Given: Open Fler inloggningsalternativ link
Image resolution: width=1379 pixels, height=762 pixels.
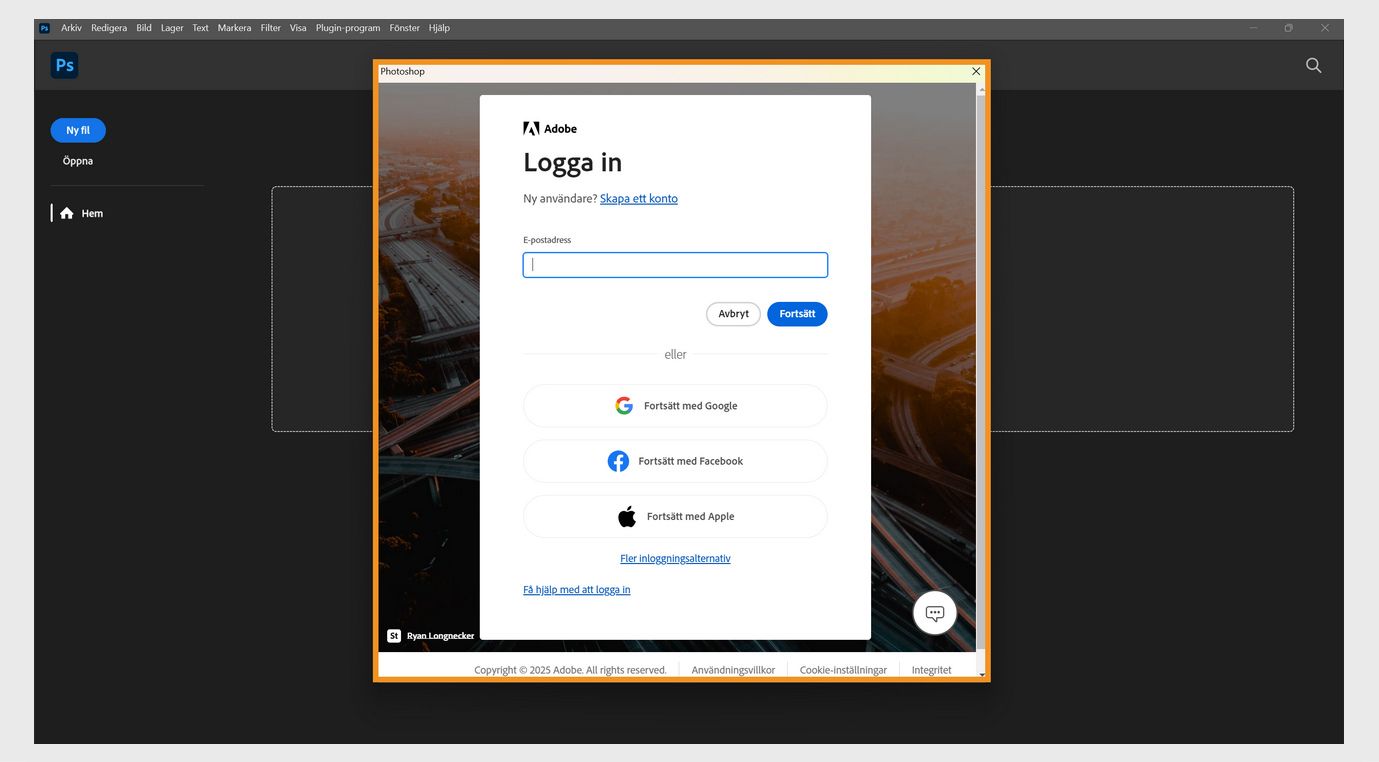Looking at the screenshot, I should (675, 558).
